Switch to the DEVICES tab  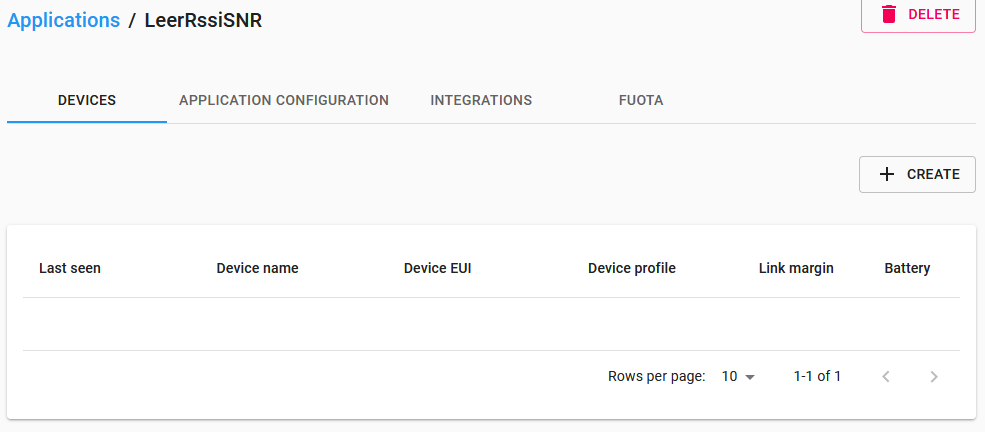point(87,100)
